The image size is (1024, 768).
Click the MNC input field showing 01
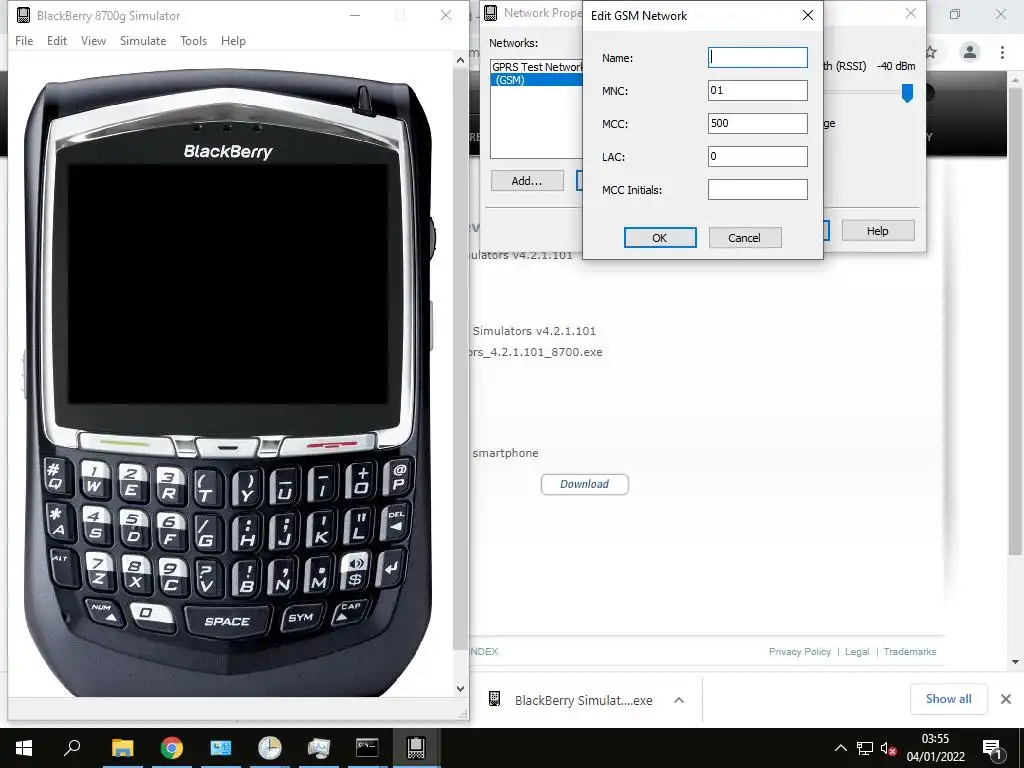(758, 90)
